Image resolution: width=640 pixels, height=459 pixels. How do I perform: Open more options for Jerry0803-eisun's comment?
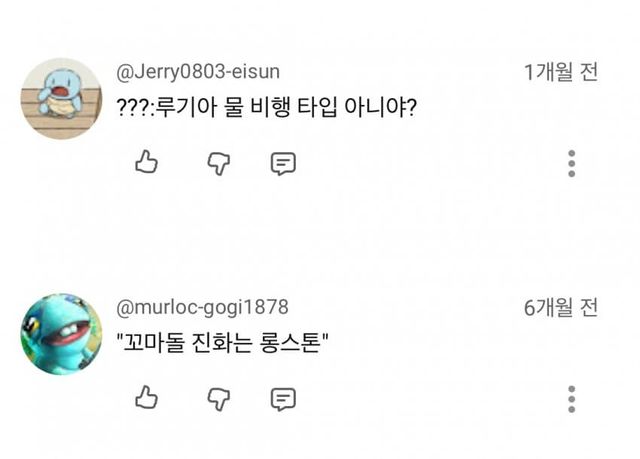click(x=571, y=163)
